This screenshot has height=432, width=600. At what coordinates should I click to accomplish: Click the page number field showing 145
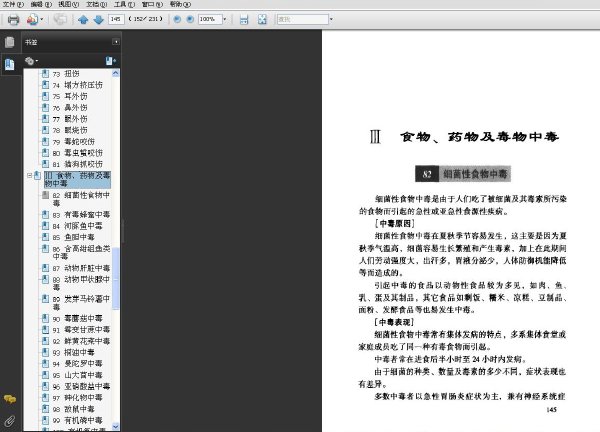tap(116, 19)
